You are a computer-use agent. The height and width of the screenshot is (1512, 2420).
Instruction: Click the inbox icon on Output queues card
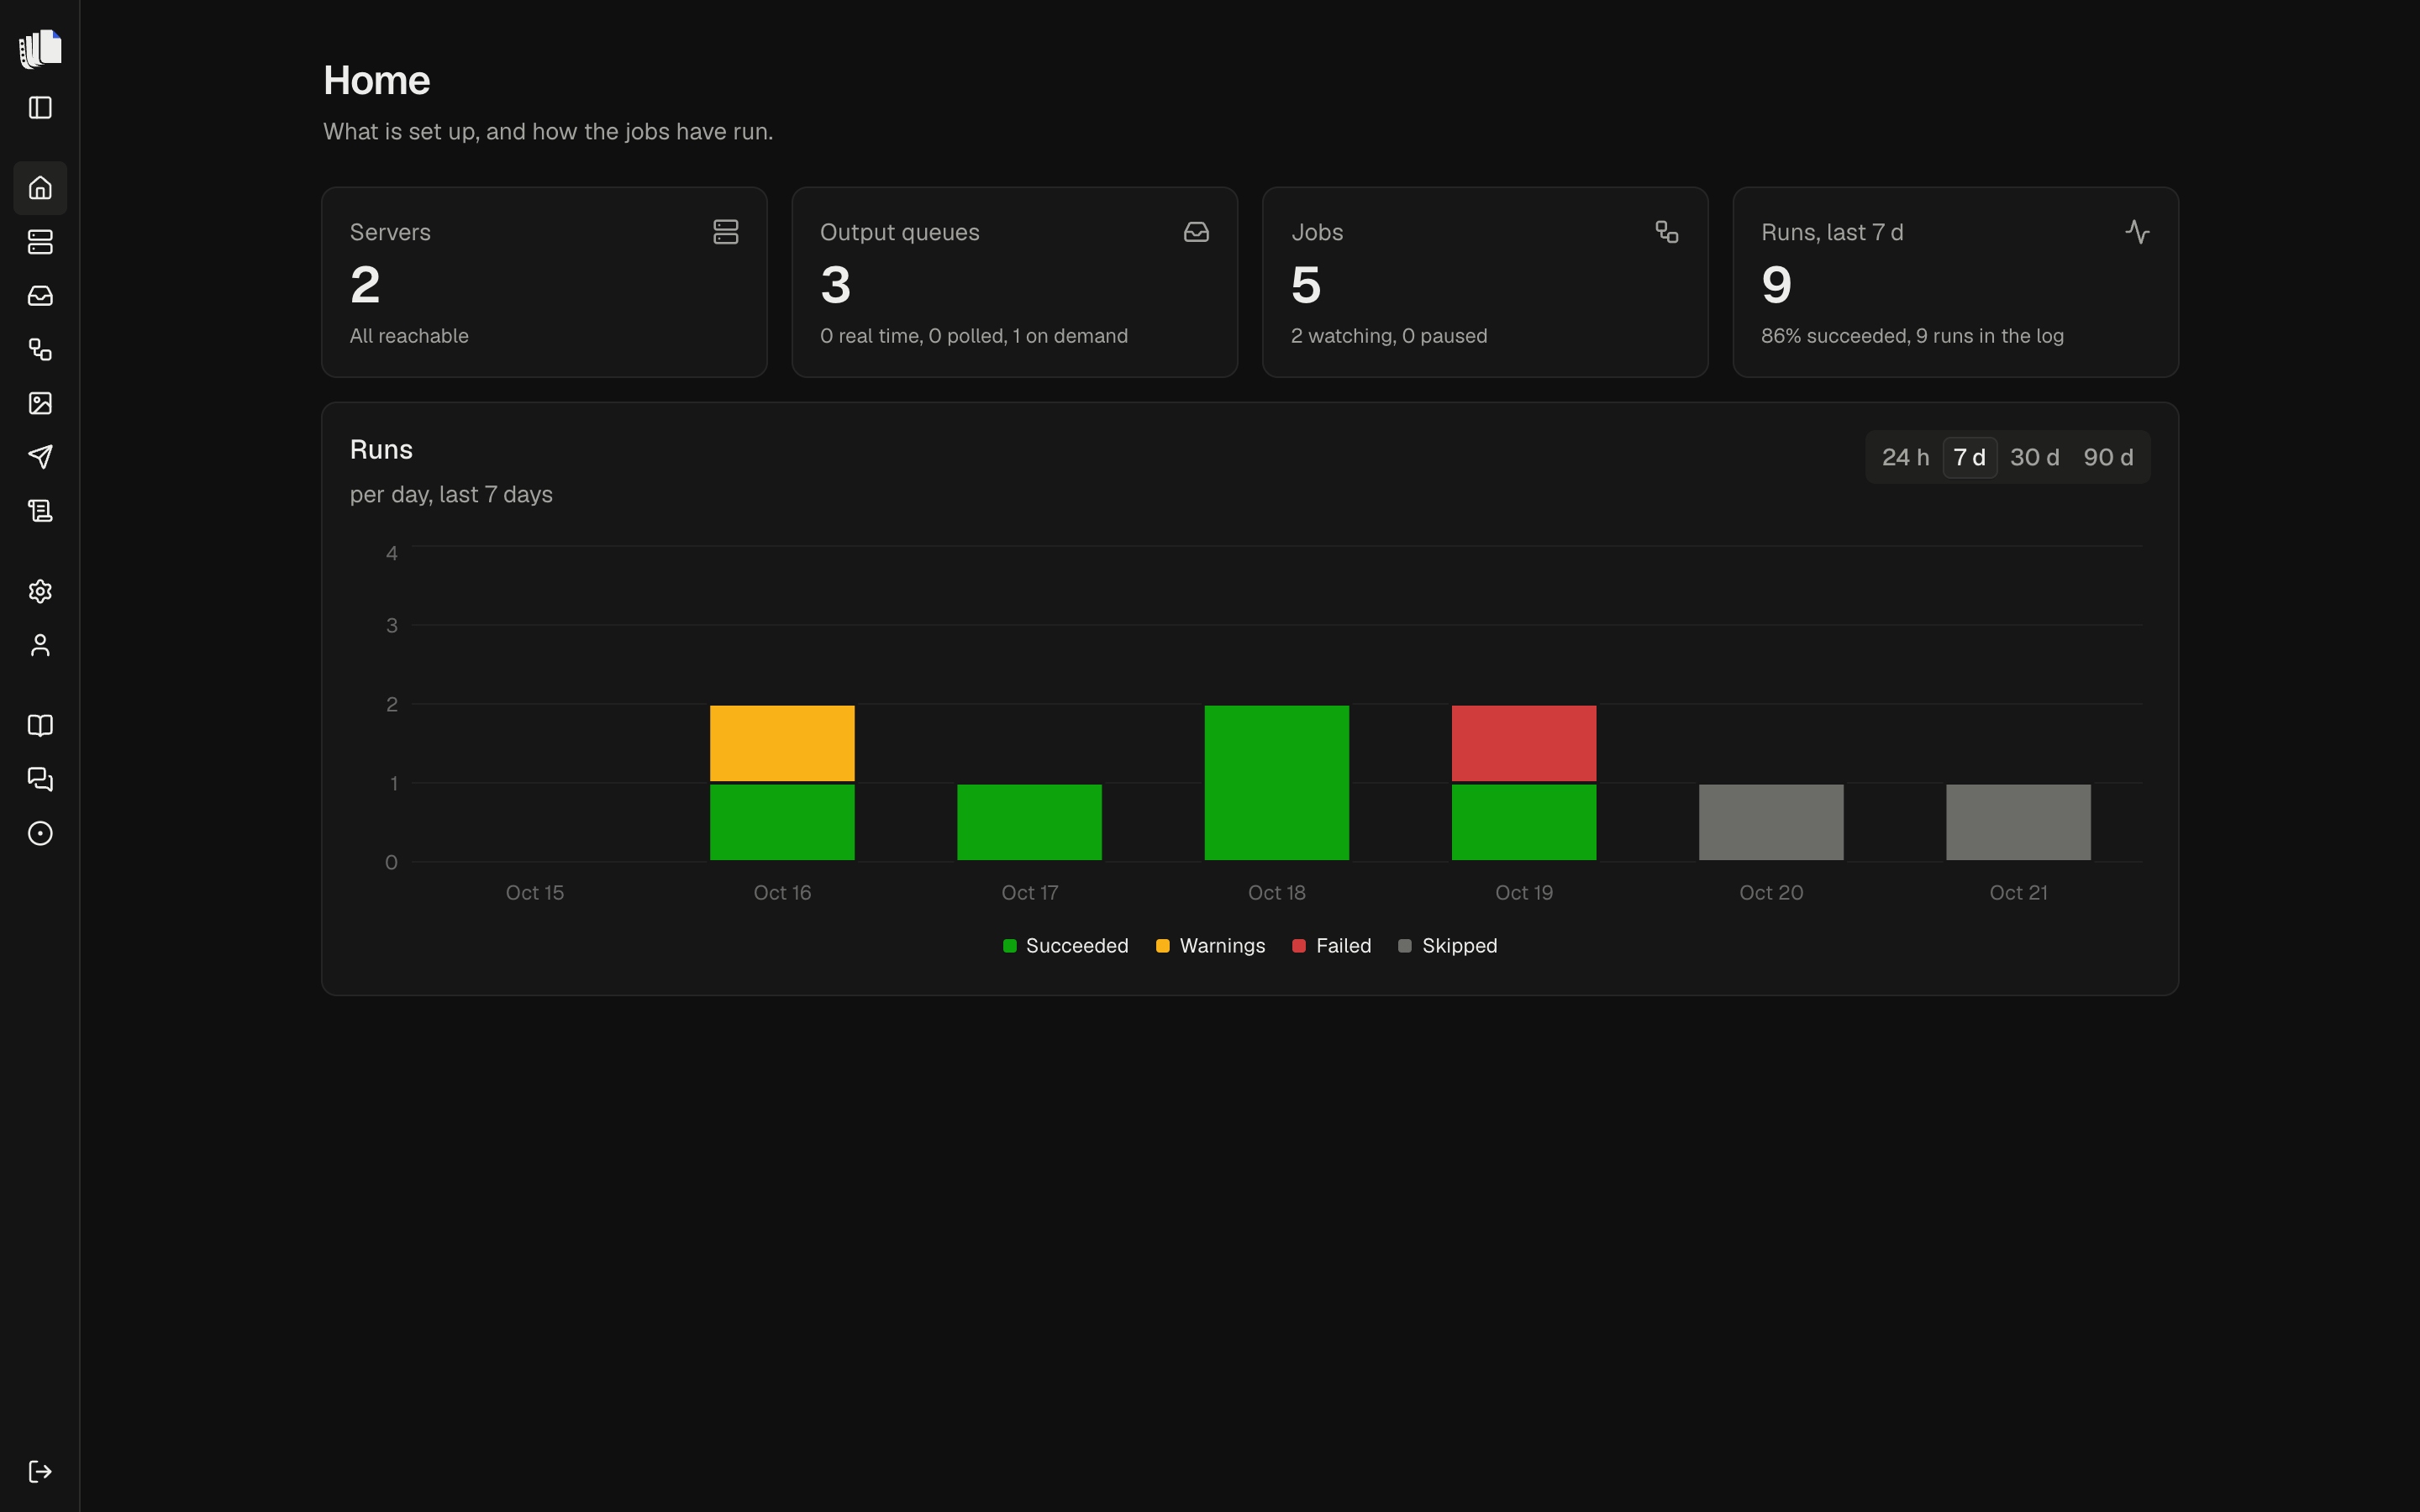[x=1196, y=232]
